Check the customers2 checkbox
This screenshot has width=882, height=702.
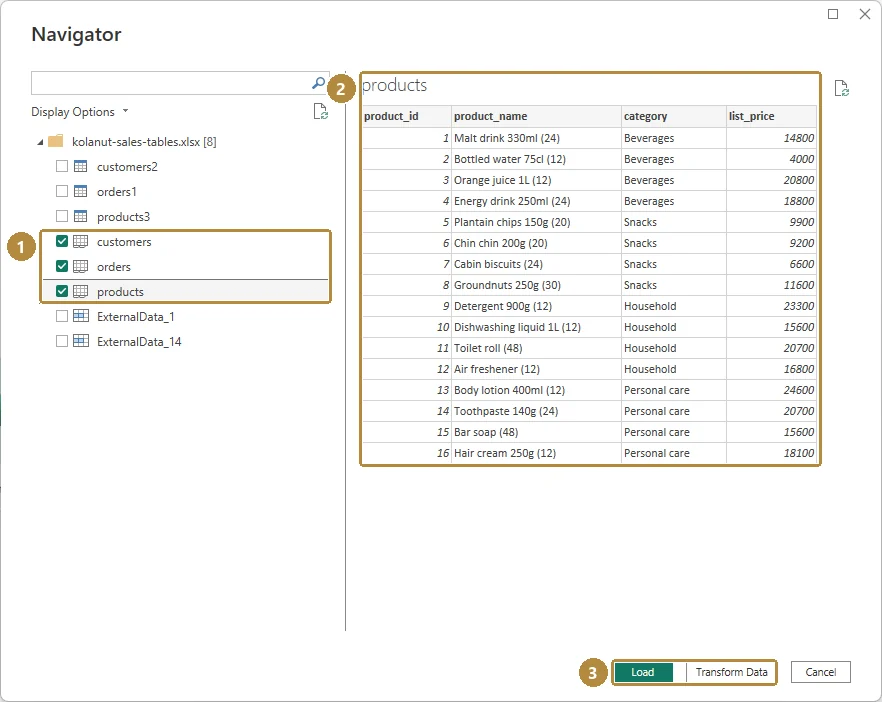tap(62, 166)
